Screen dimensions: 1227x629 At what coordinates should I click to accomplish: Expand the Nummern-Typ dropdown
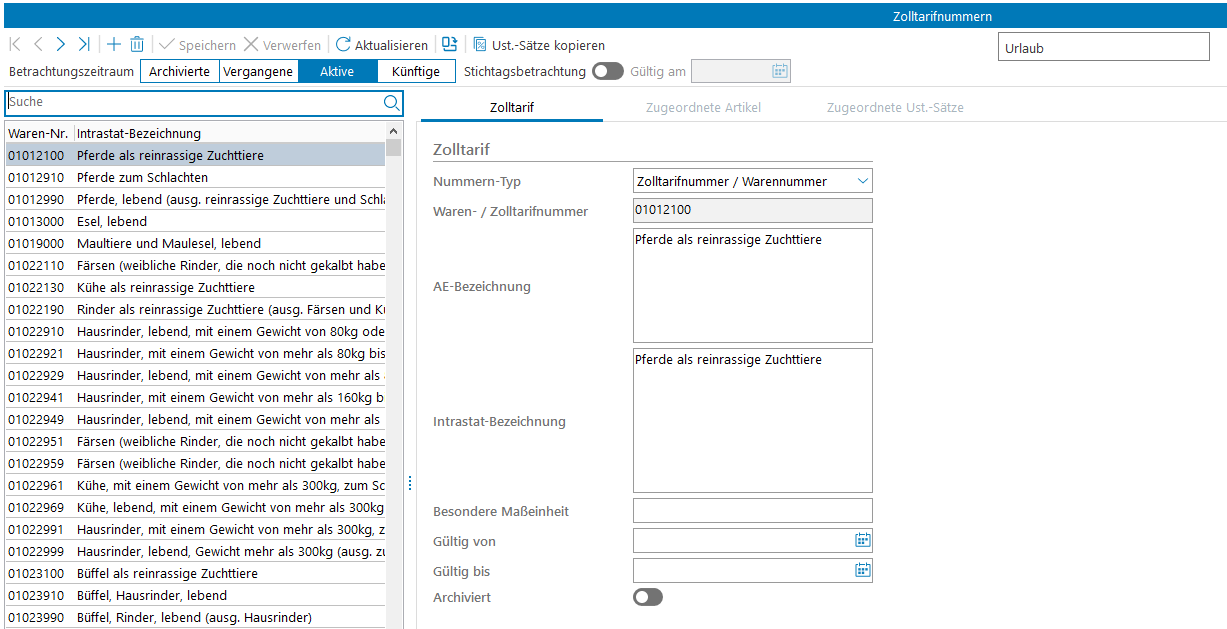862,181
